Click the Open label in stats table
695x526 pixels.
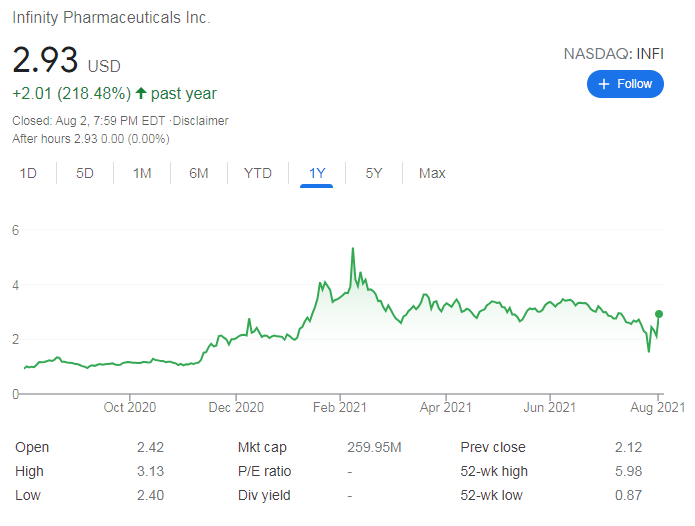32,447
